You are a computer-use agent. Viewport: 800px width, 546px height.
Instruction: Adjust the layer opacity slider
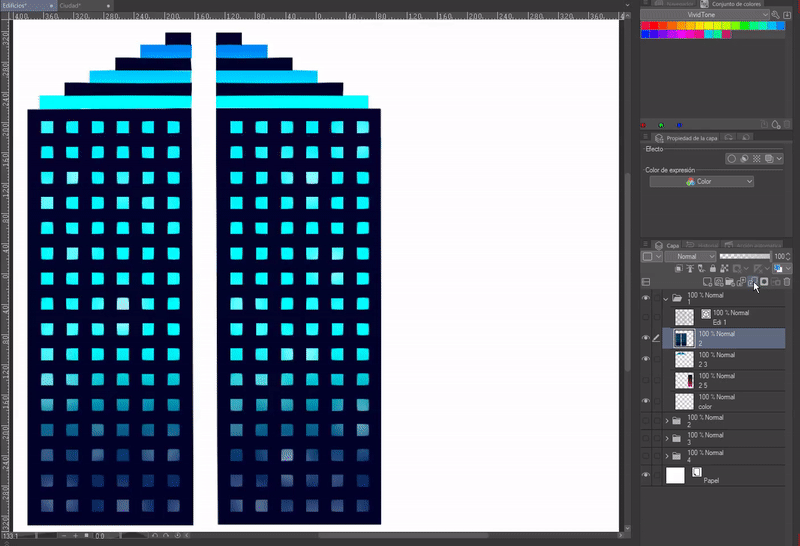click(x=745, y=256)
